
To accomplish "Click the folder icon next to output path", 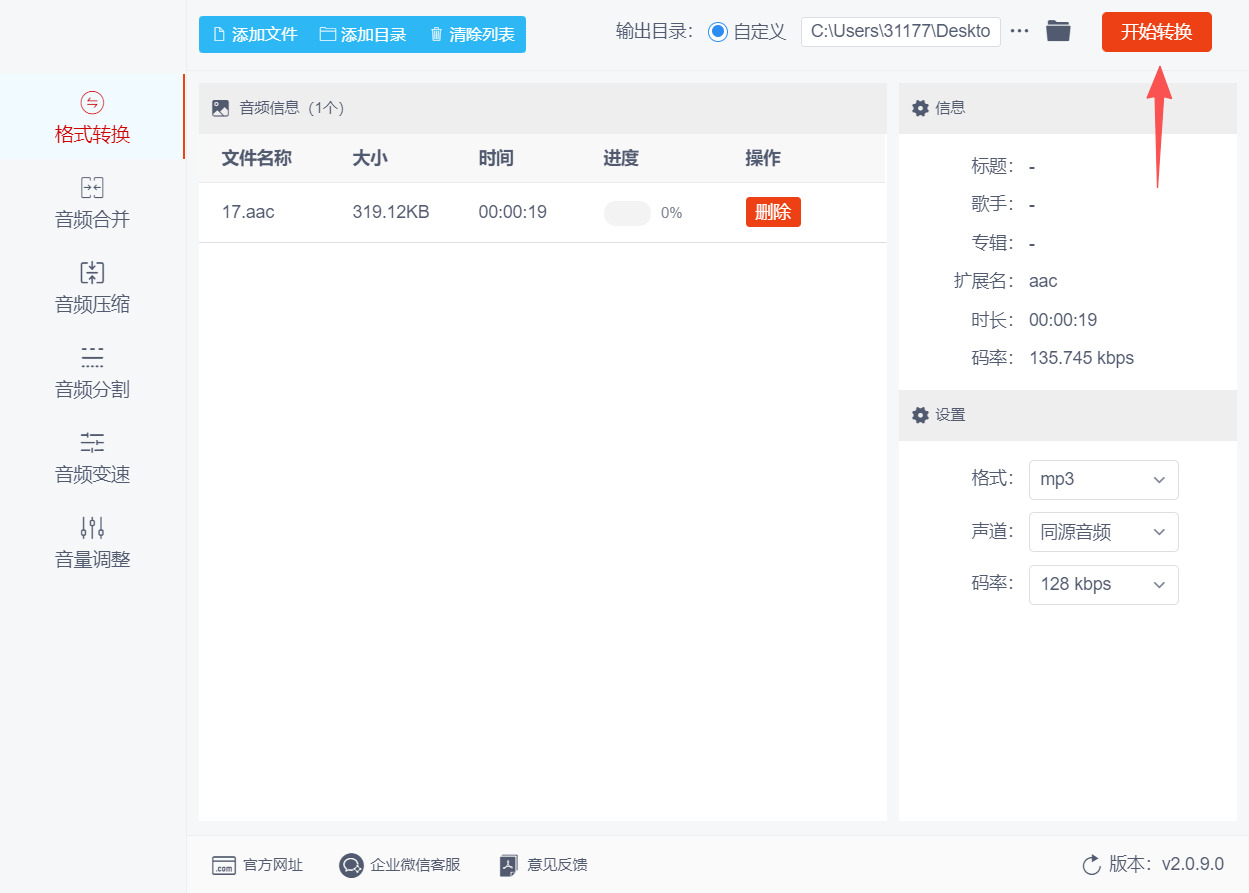I will click(1059, 31).
